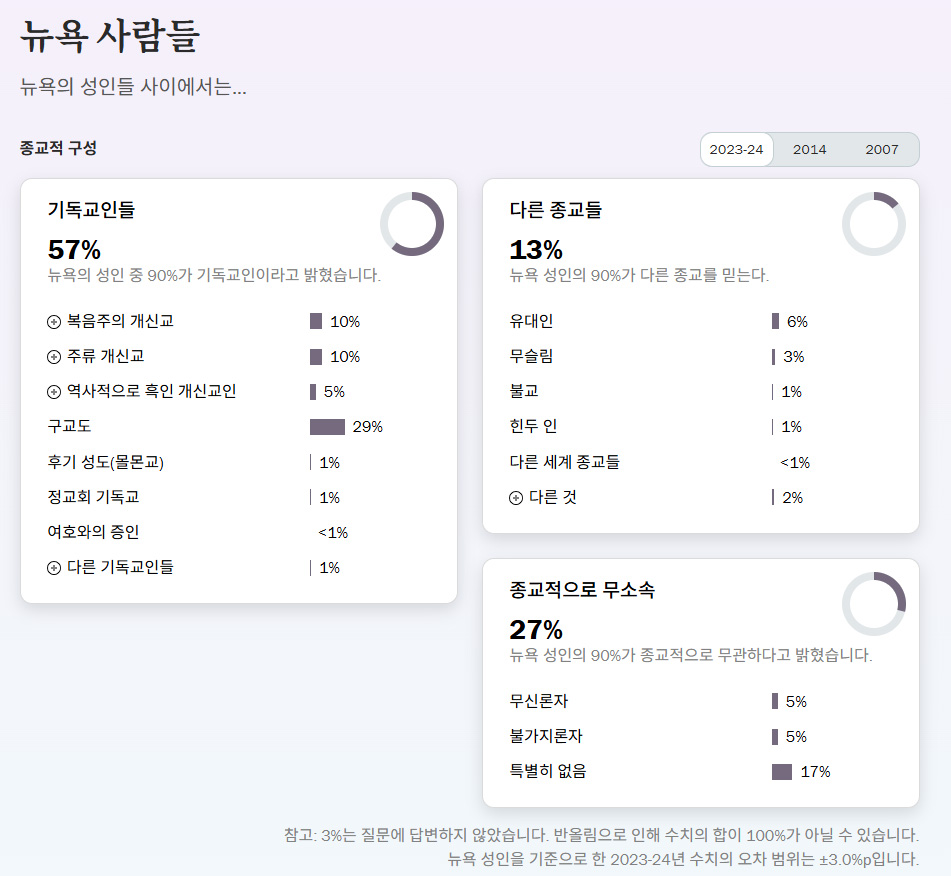This screenshot has width=951, height=876.
Task: Click the 특별히 없음 17% bar
Action: point(782,772)
